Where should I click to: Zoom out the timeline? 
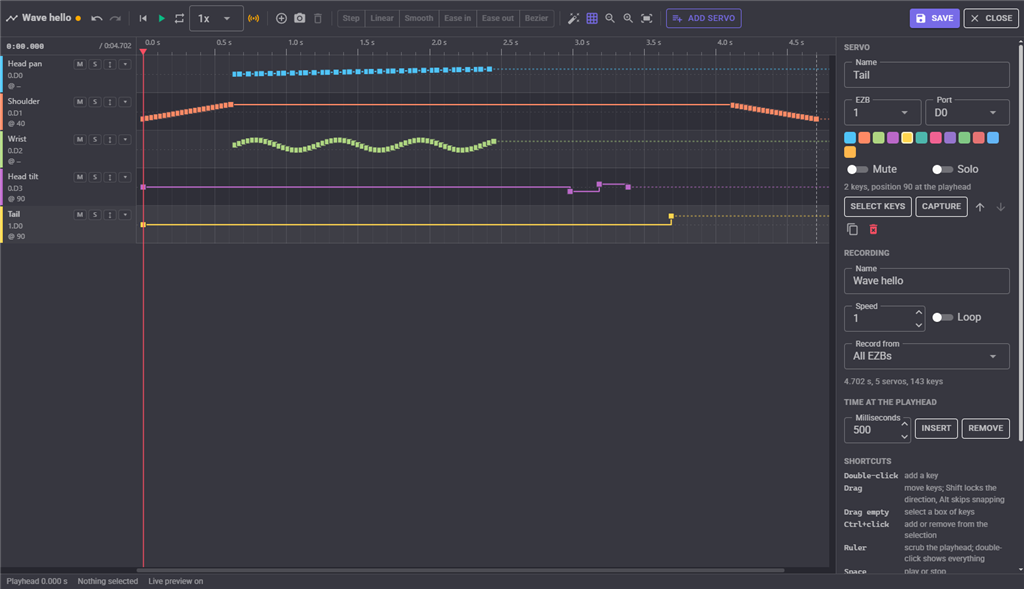point(610,18)
